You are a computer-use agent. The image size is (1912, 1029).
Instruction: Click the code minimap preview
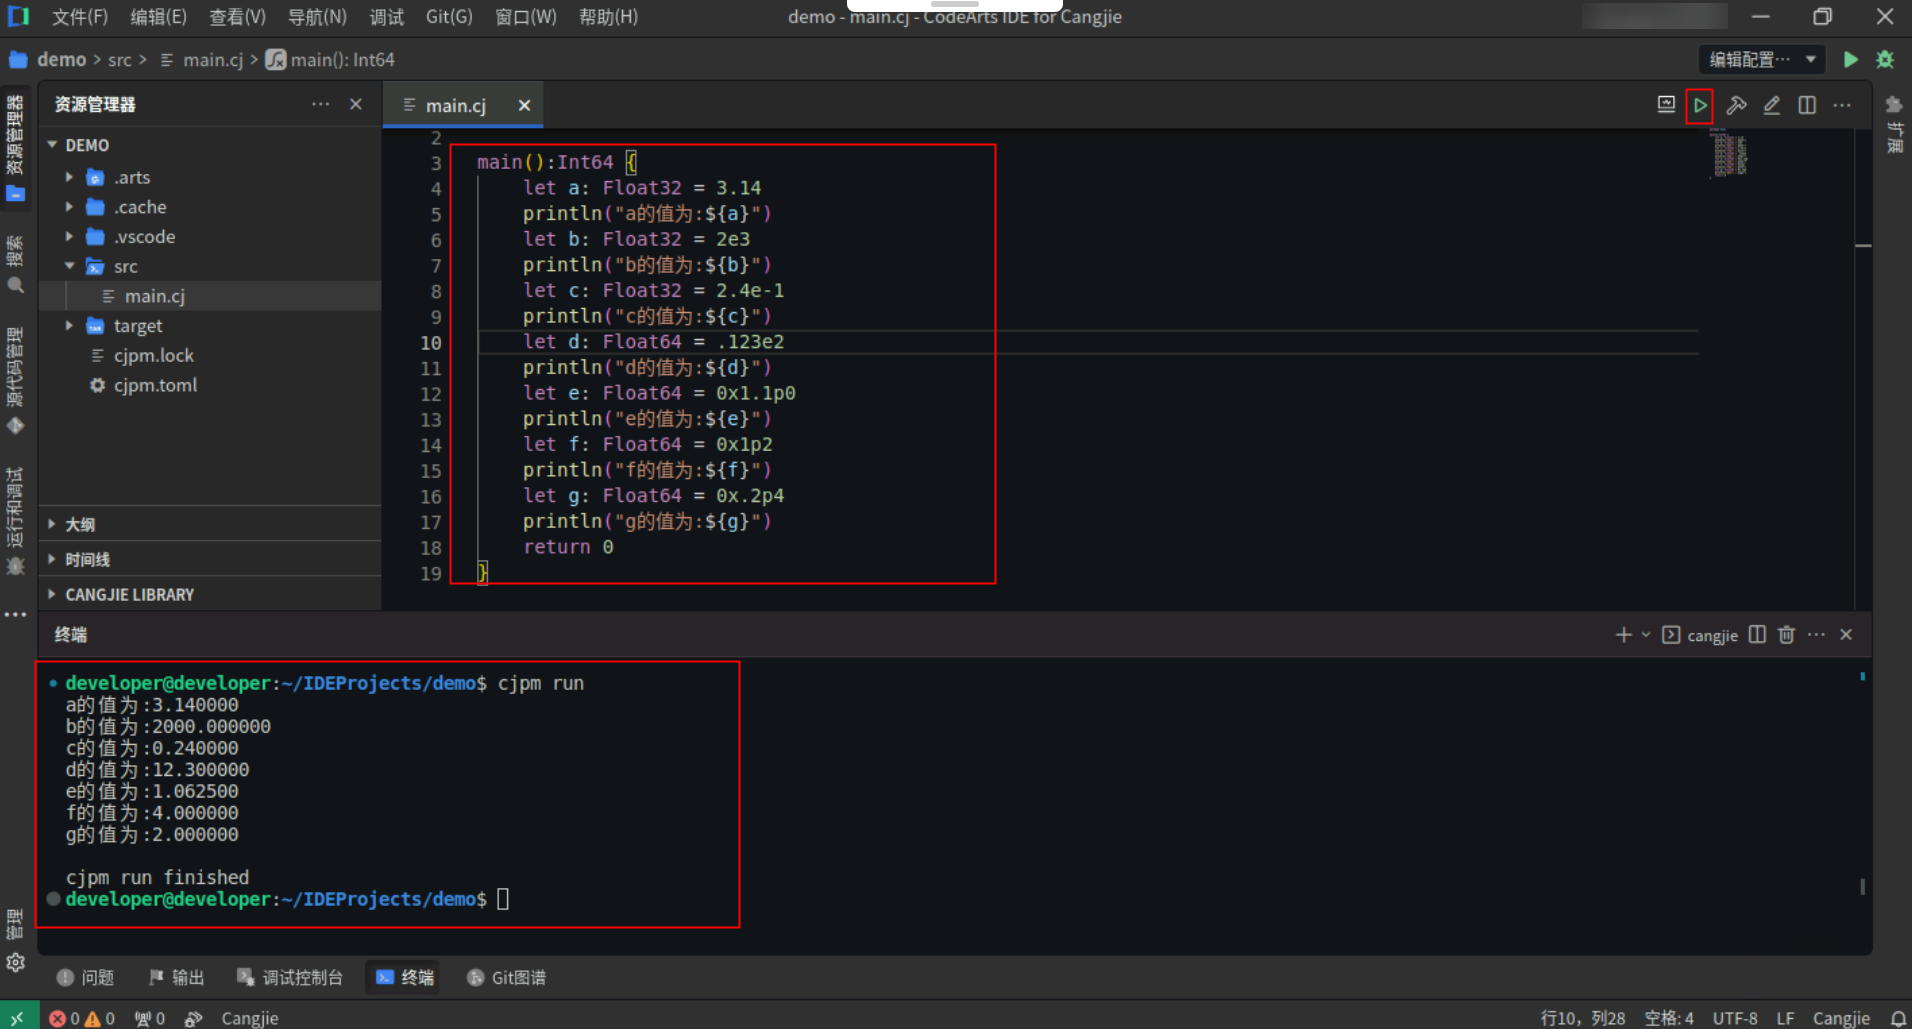1730,153
